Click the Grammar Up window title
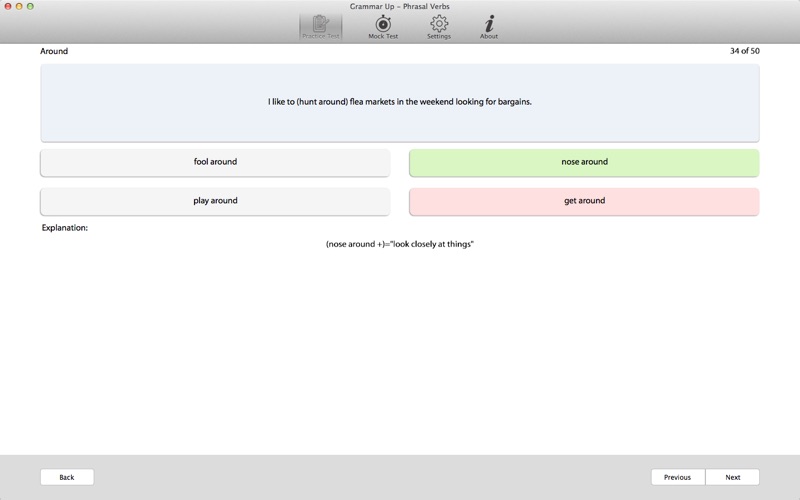800x500 pixels. tap(399, 6)
